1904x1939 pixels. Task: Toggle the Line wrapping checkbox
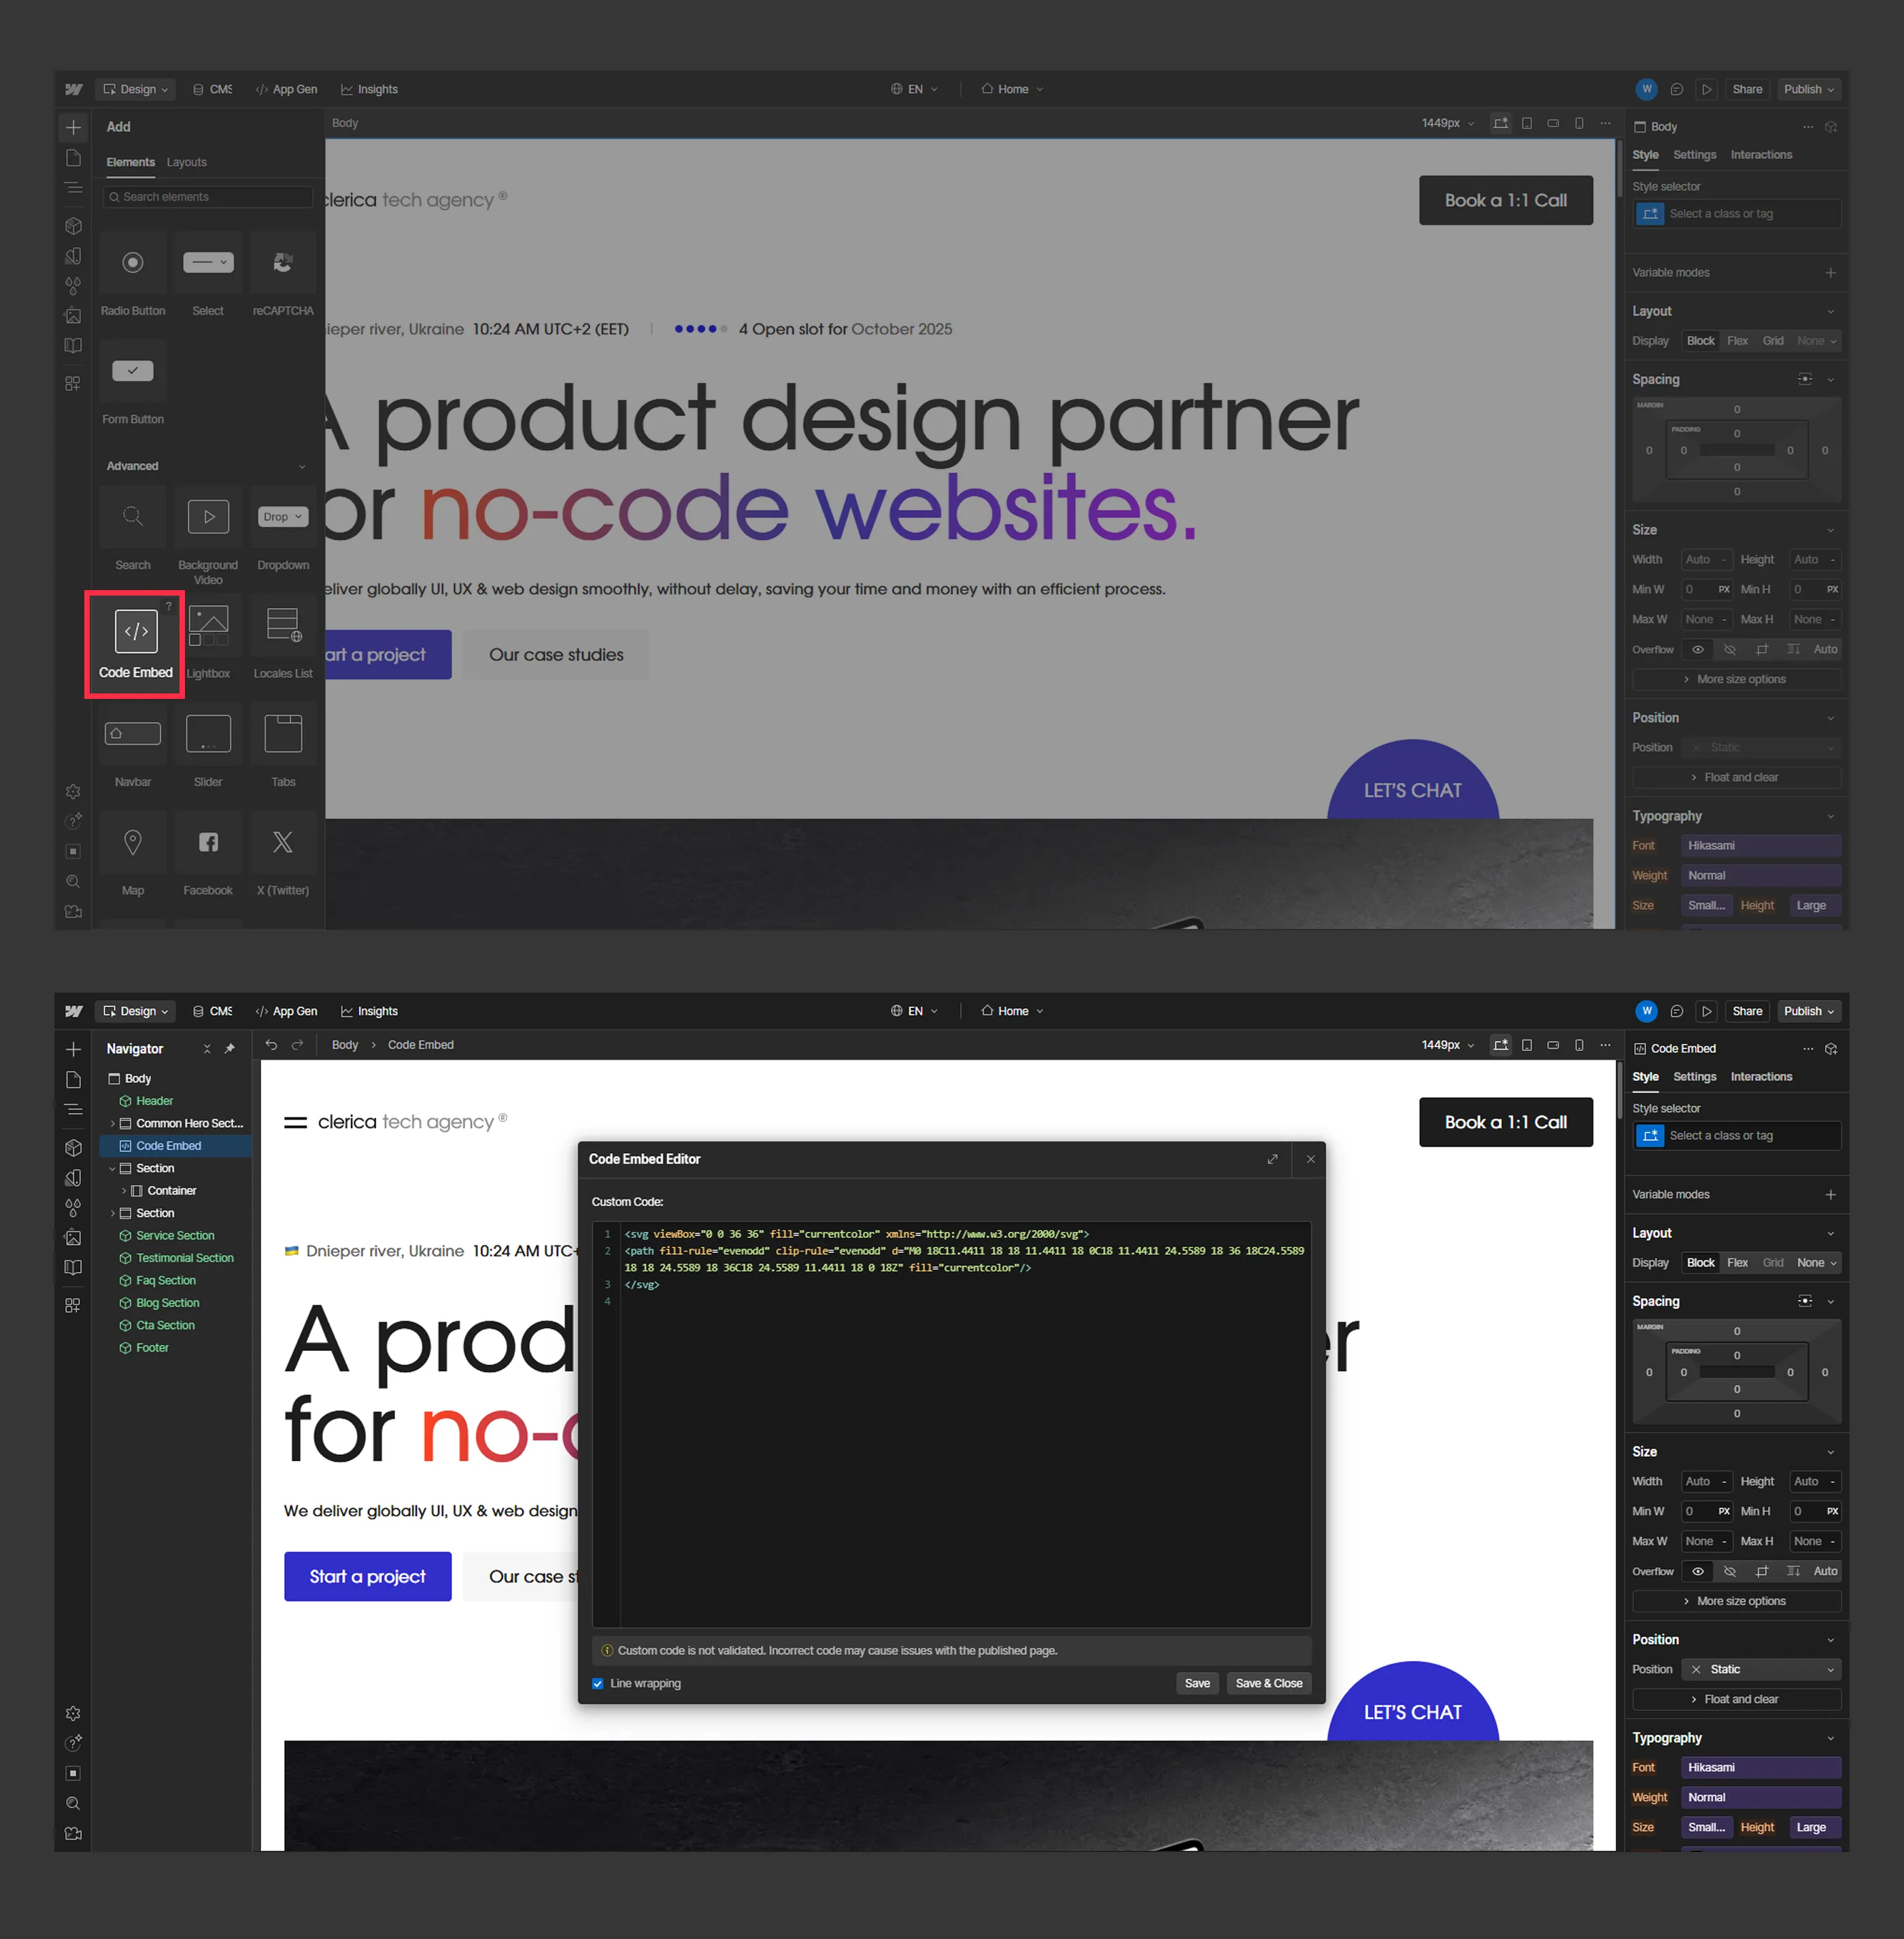coord(598,1684)
